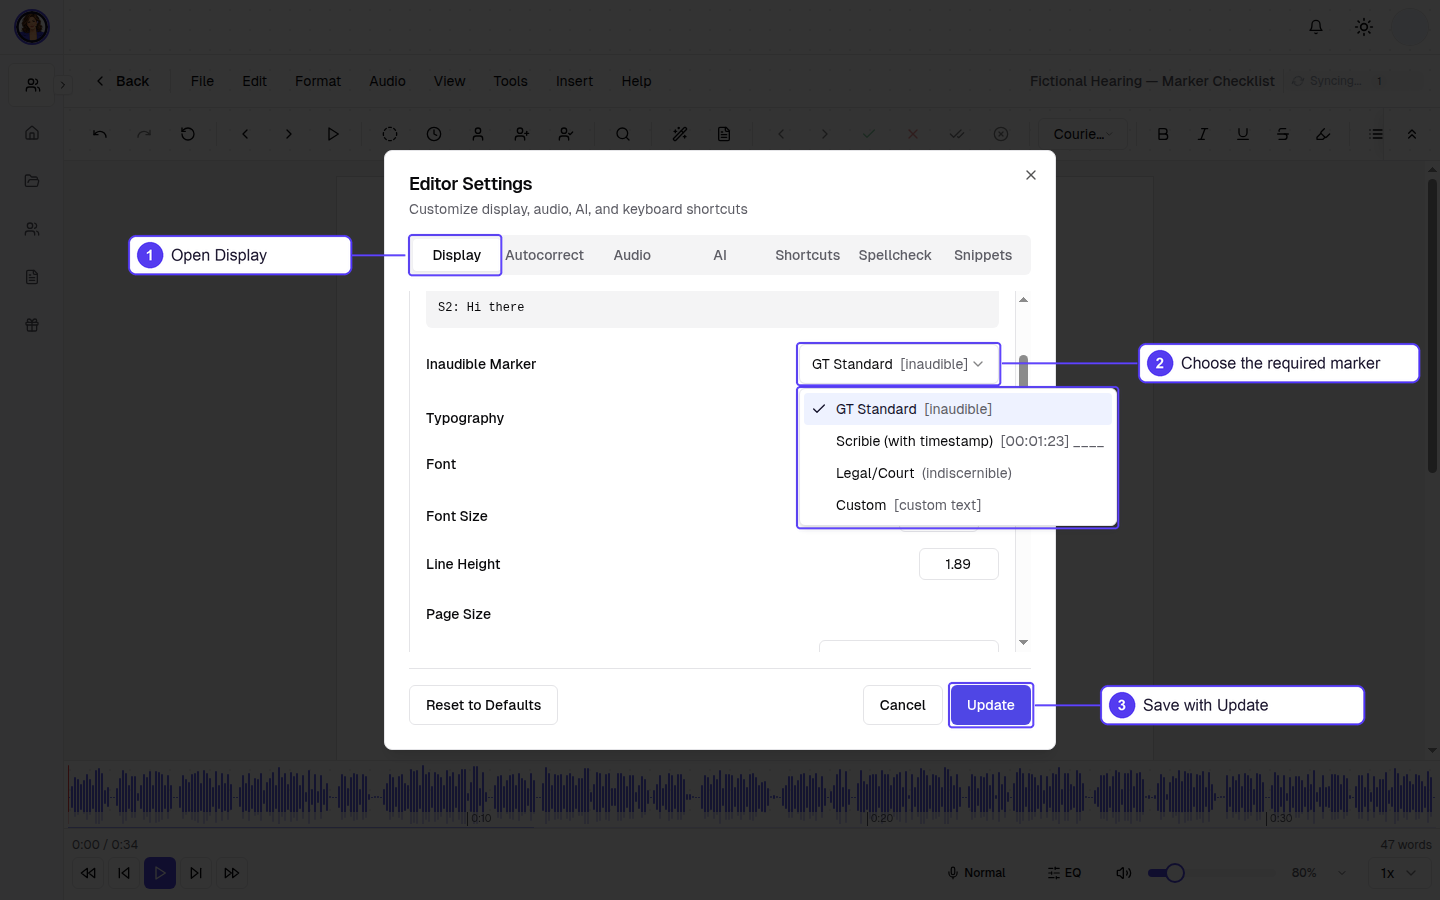Adjust the volume slider handle

click(x=1175, y=873)
